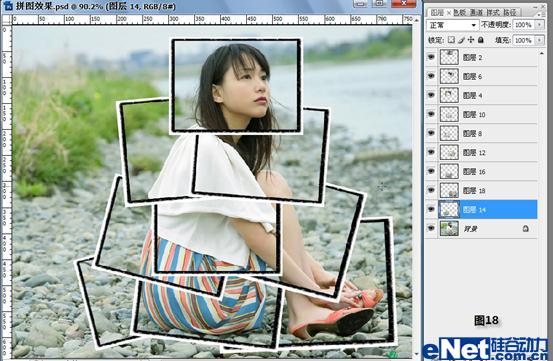Hide the 背景 background layer
This screenshot has height=361, width=553.
pyautogui.click(x=431, y=228)
